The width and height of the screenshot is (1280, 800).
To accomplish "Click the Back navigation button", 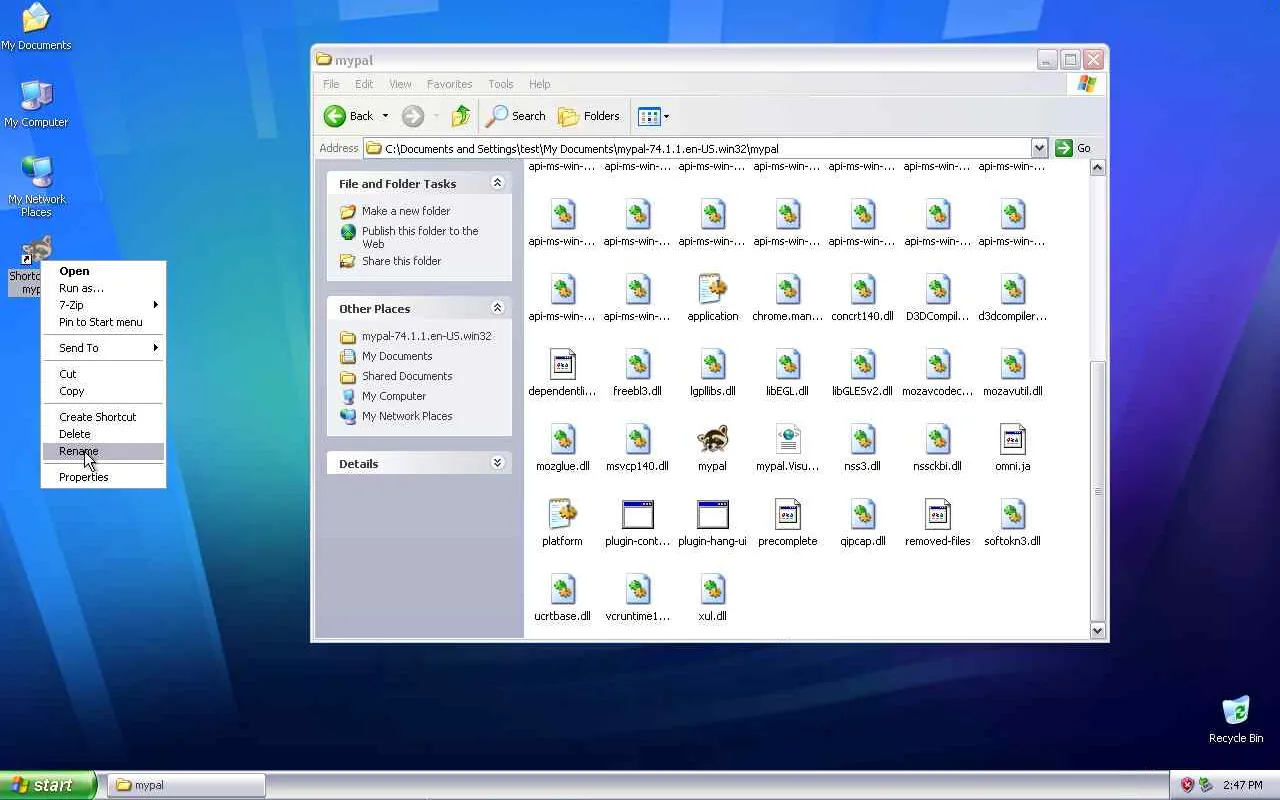I will pos(348,116).
